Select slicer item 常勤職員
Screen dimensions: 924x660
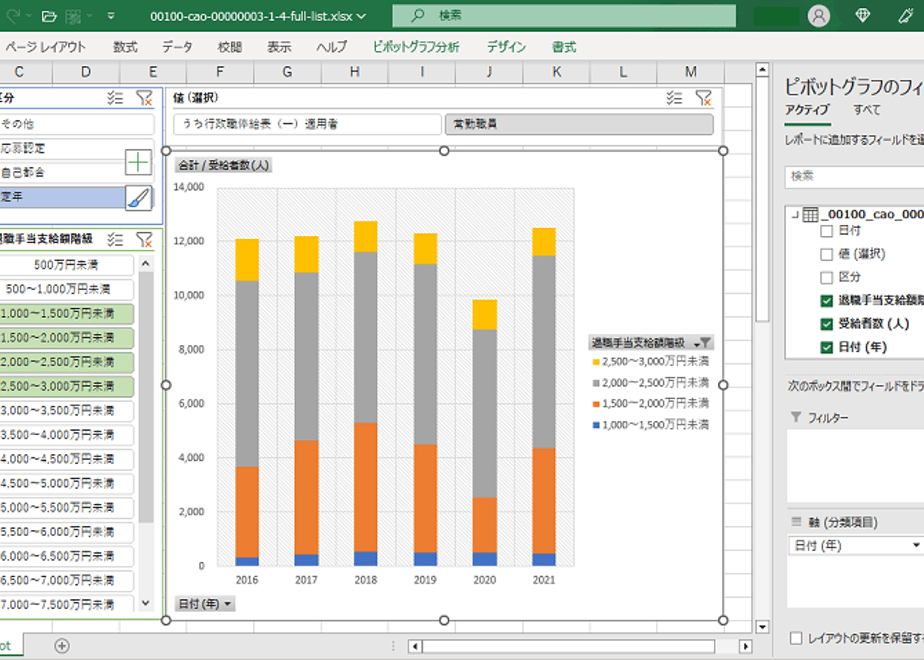tap(579, 124)
